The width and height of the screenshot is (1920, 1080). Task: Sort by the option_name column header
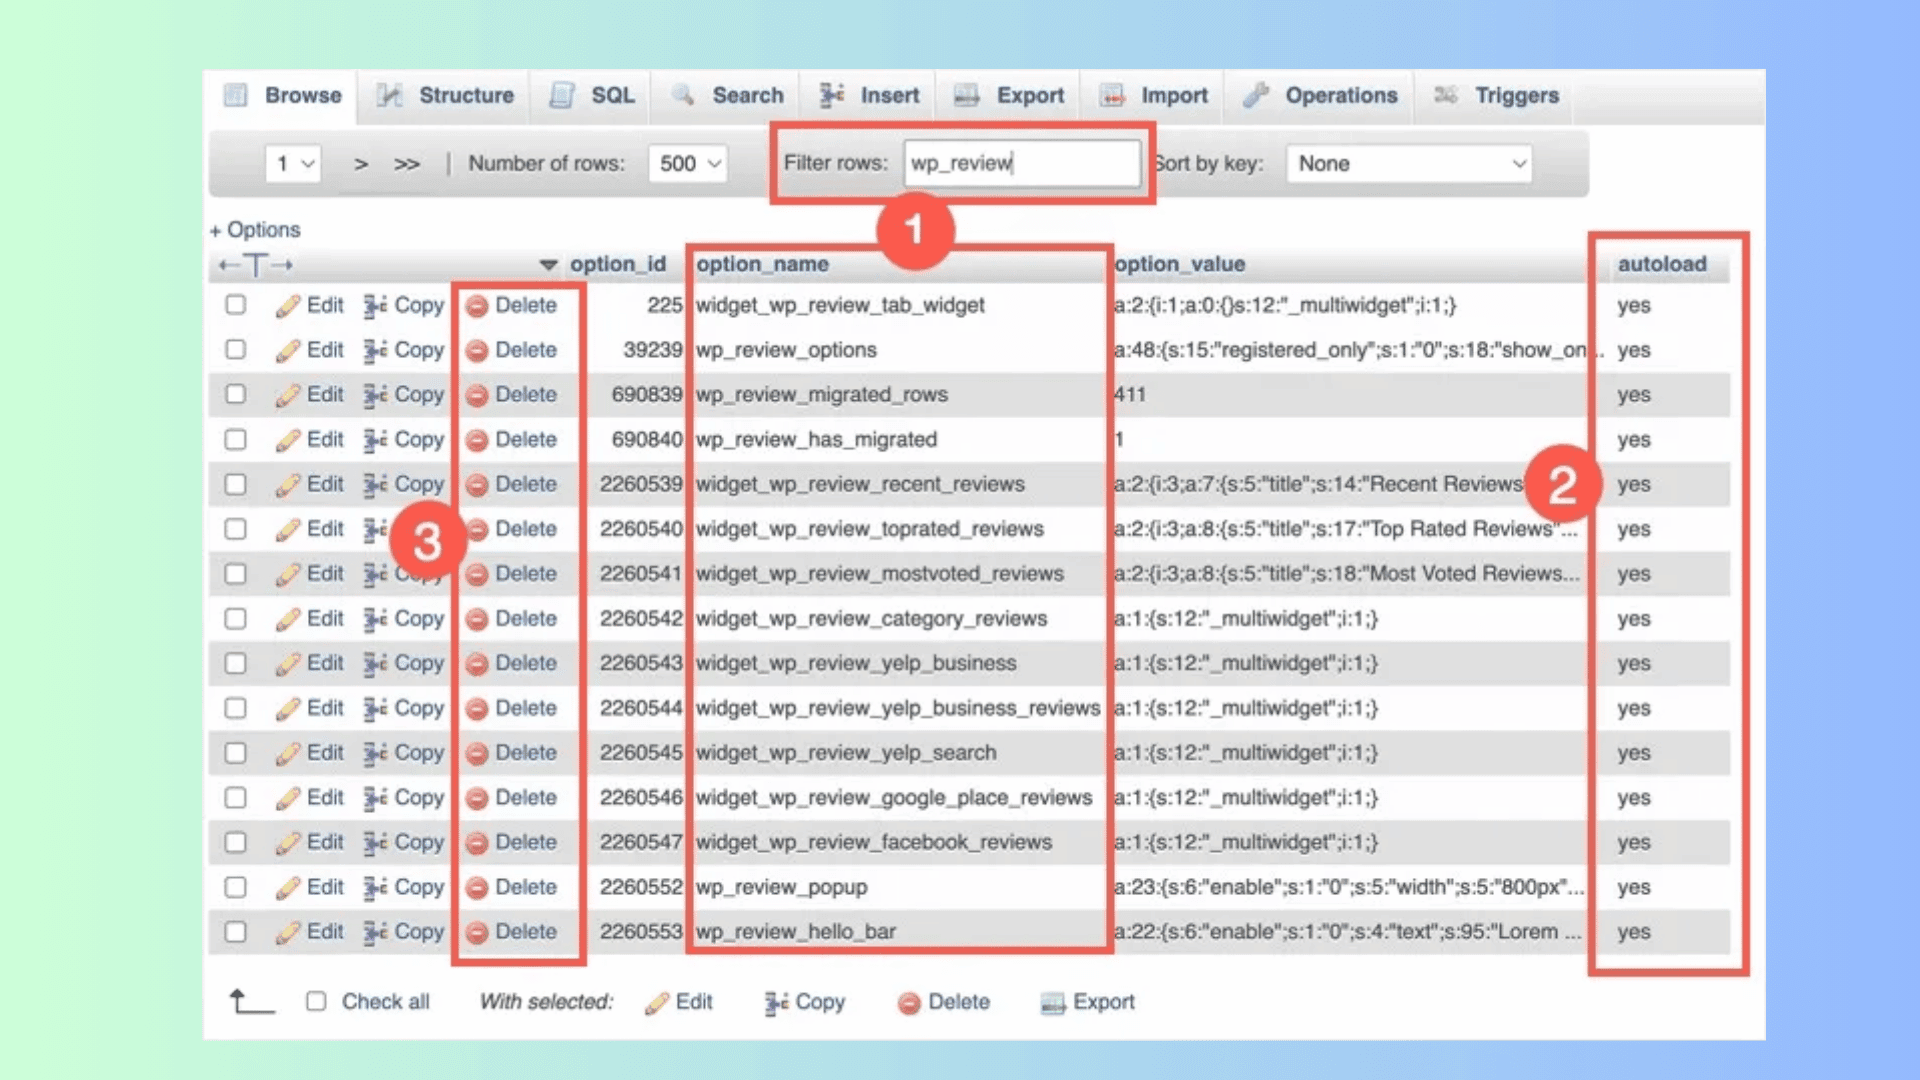762,264
